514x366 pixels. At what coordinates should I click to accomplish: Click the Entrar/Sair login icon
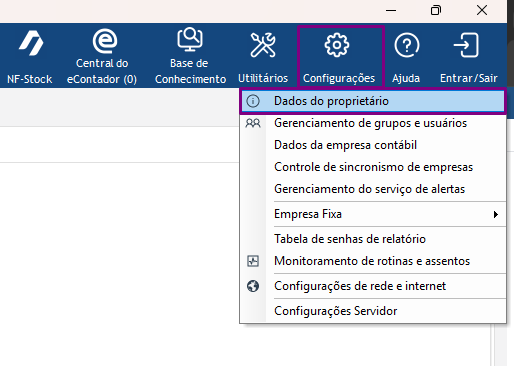[x=466, y=45]
